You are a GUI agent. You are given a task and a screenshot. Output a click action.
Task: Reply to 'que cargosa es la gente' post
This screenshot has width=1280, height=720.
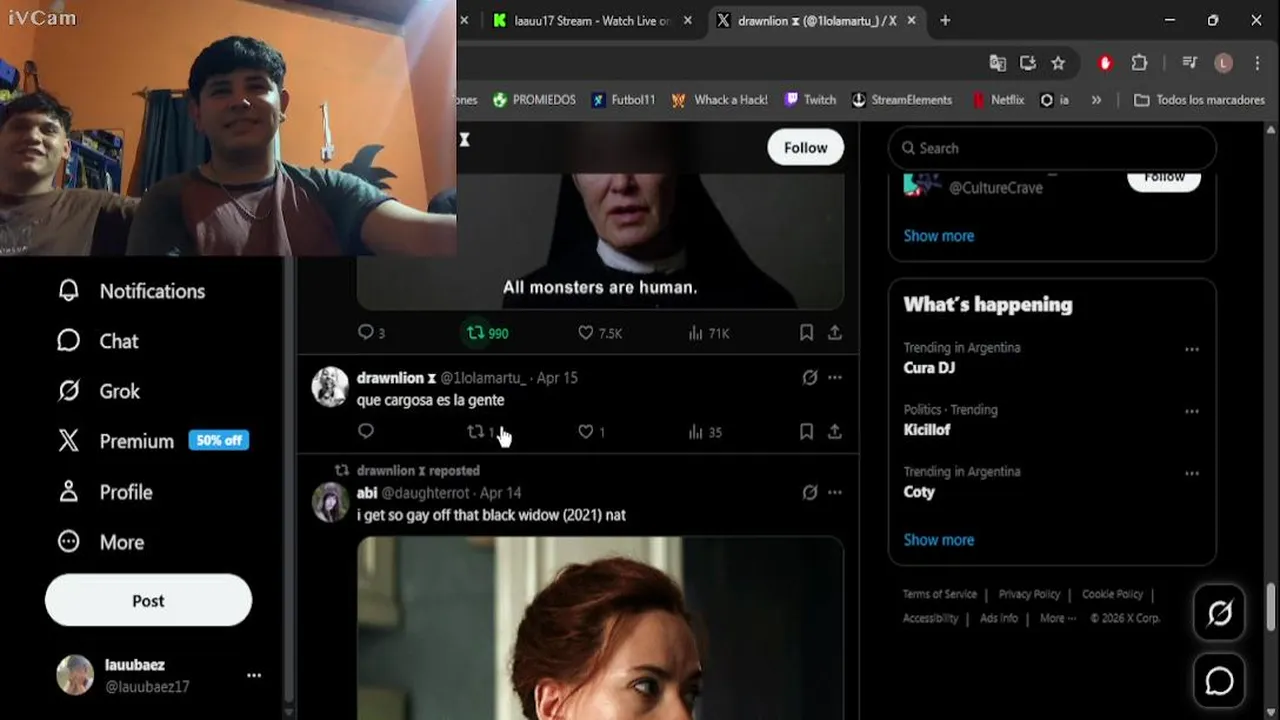366,431
